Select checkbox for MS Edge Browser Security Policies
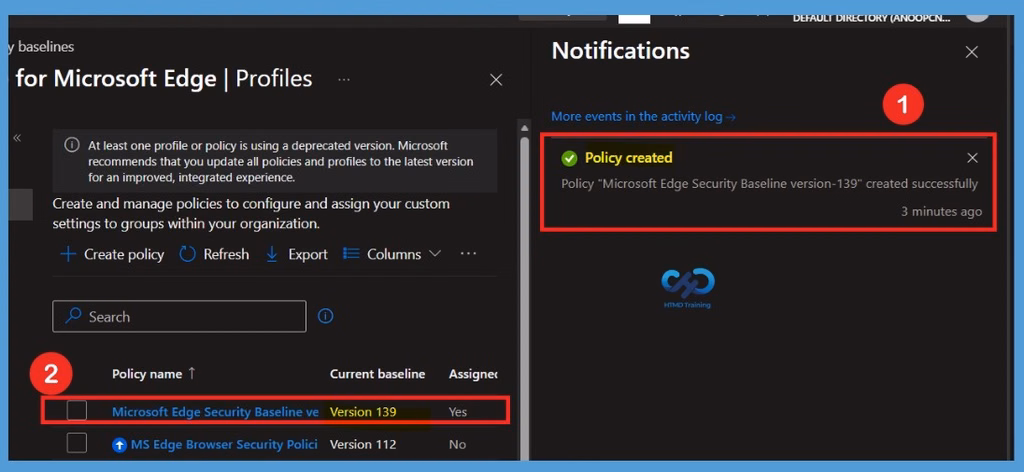Viewport: 1024px width, 472px height. point(77,443)
